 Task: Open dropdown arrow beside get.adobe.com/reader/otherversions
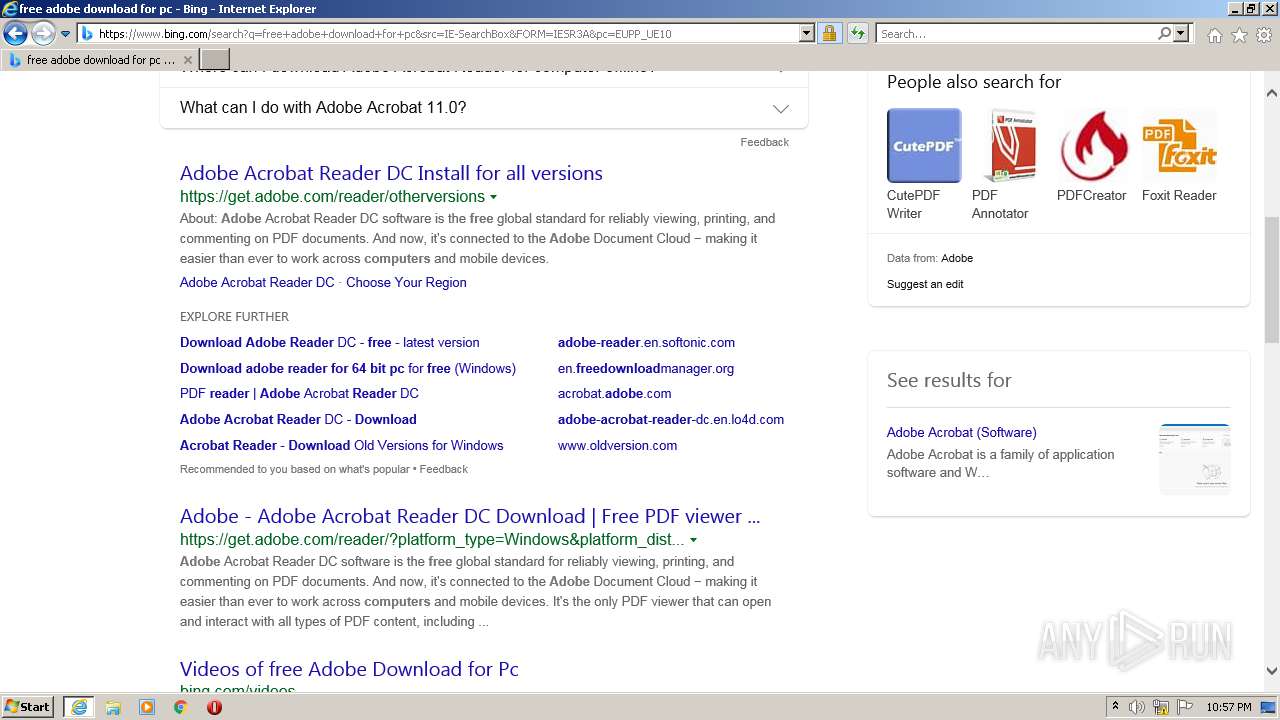coord(493,197)
